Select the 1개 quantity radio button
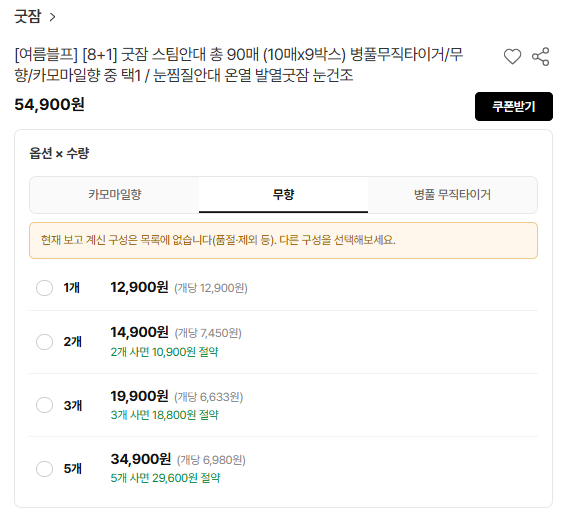Image resolution: width=574 pixels, height=521 pixels. click(x=44, y=288)
